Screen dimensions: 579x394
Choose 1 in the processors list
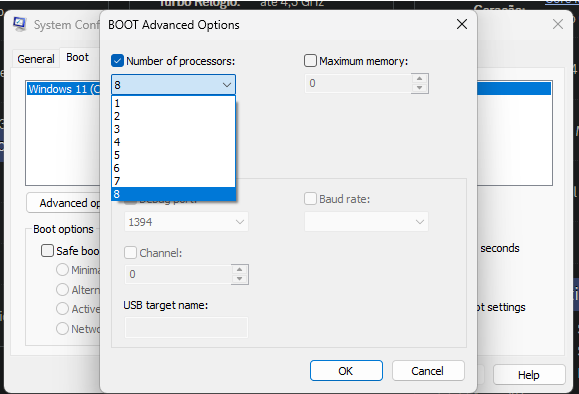pos(173,103)
